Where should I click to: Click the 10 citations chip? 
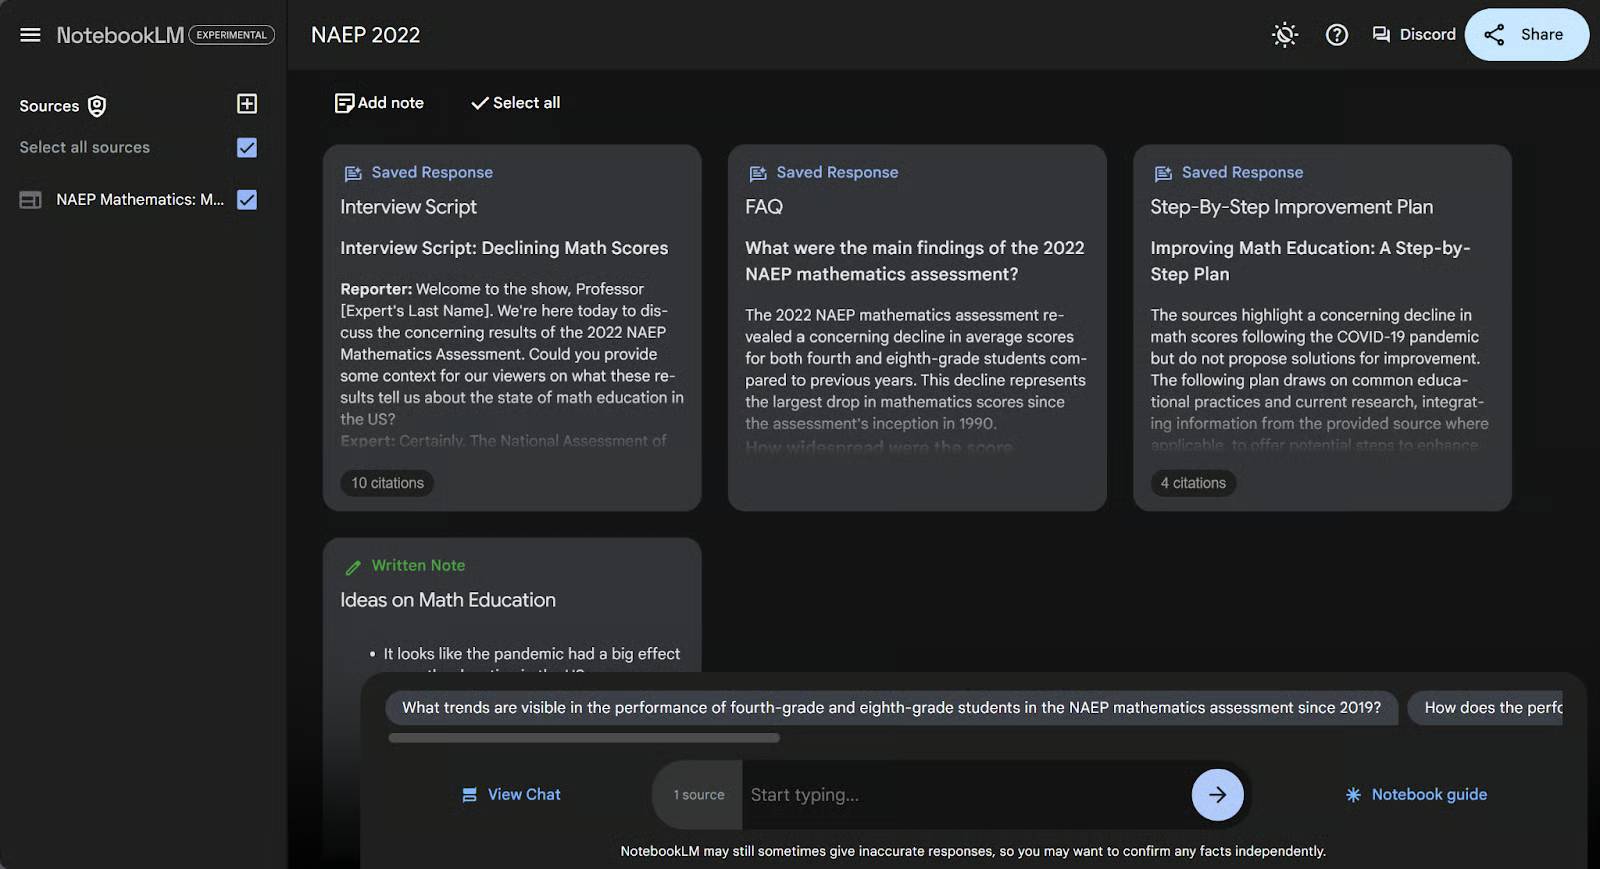point(387,483)
